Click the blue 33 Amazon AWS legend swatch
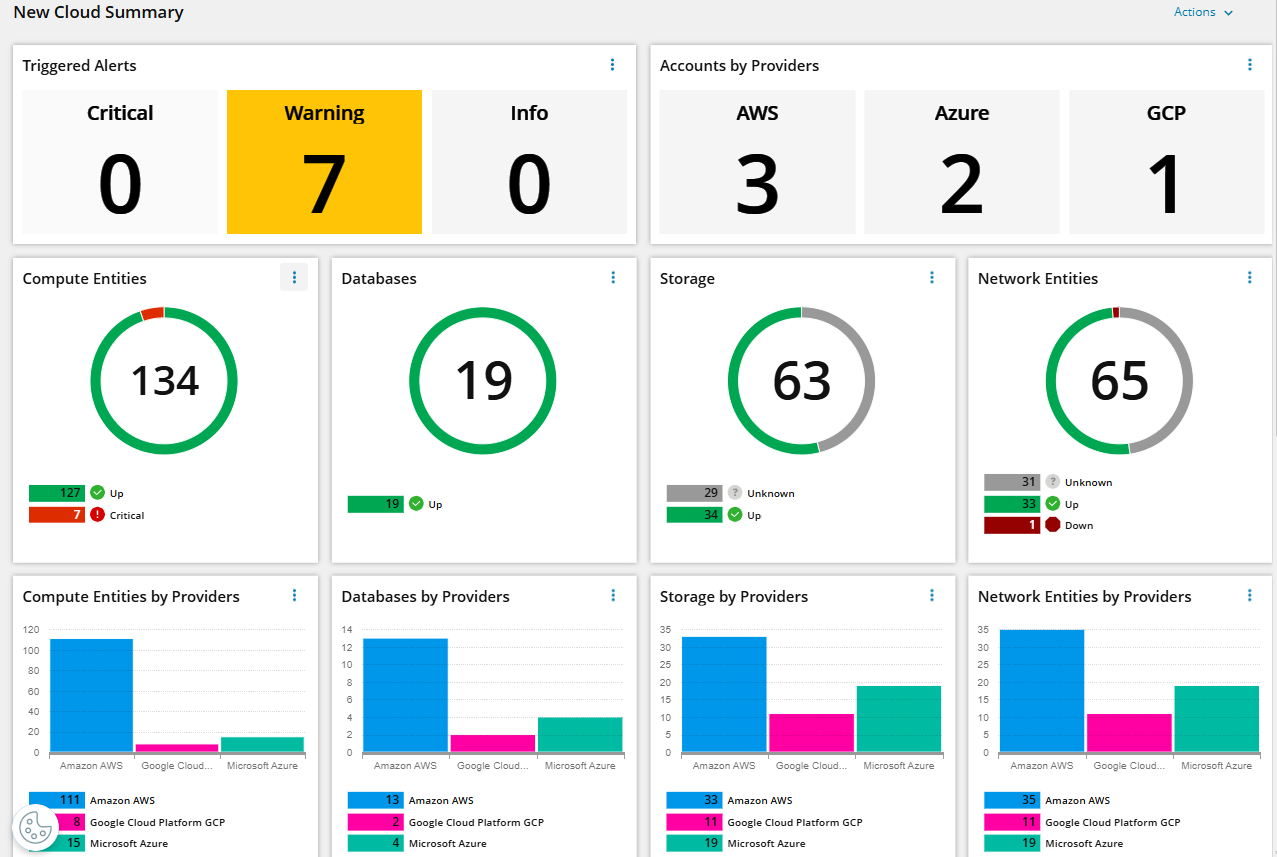This screenshot has height=857, width=1277. [x=695, y=800]
